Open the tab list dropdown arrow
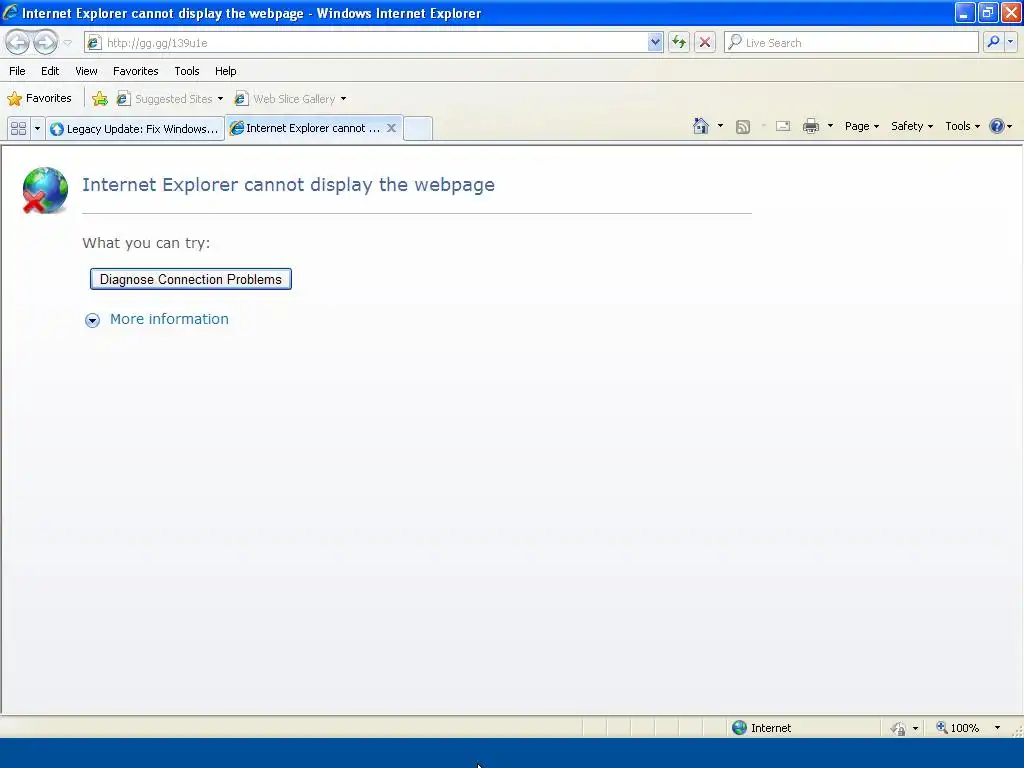Screen dimensions: 1024x768 [37, 128]
